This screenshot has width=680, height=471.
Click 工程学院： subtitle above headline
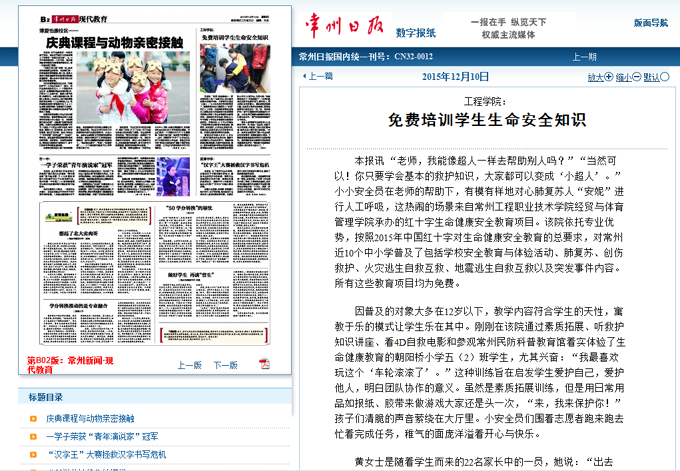click(485, 101)
